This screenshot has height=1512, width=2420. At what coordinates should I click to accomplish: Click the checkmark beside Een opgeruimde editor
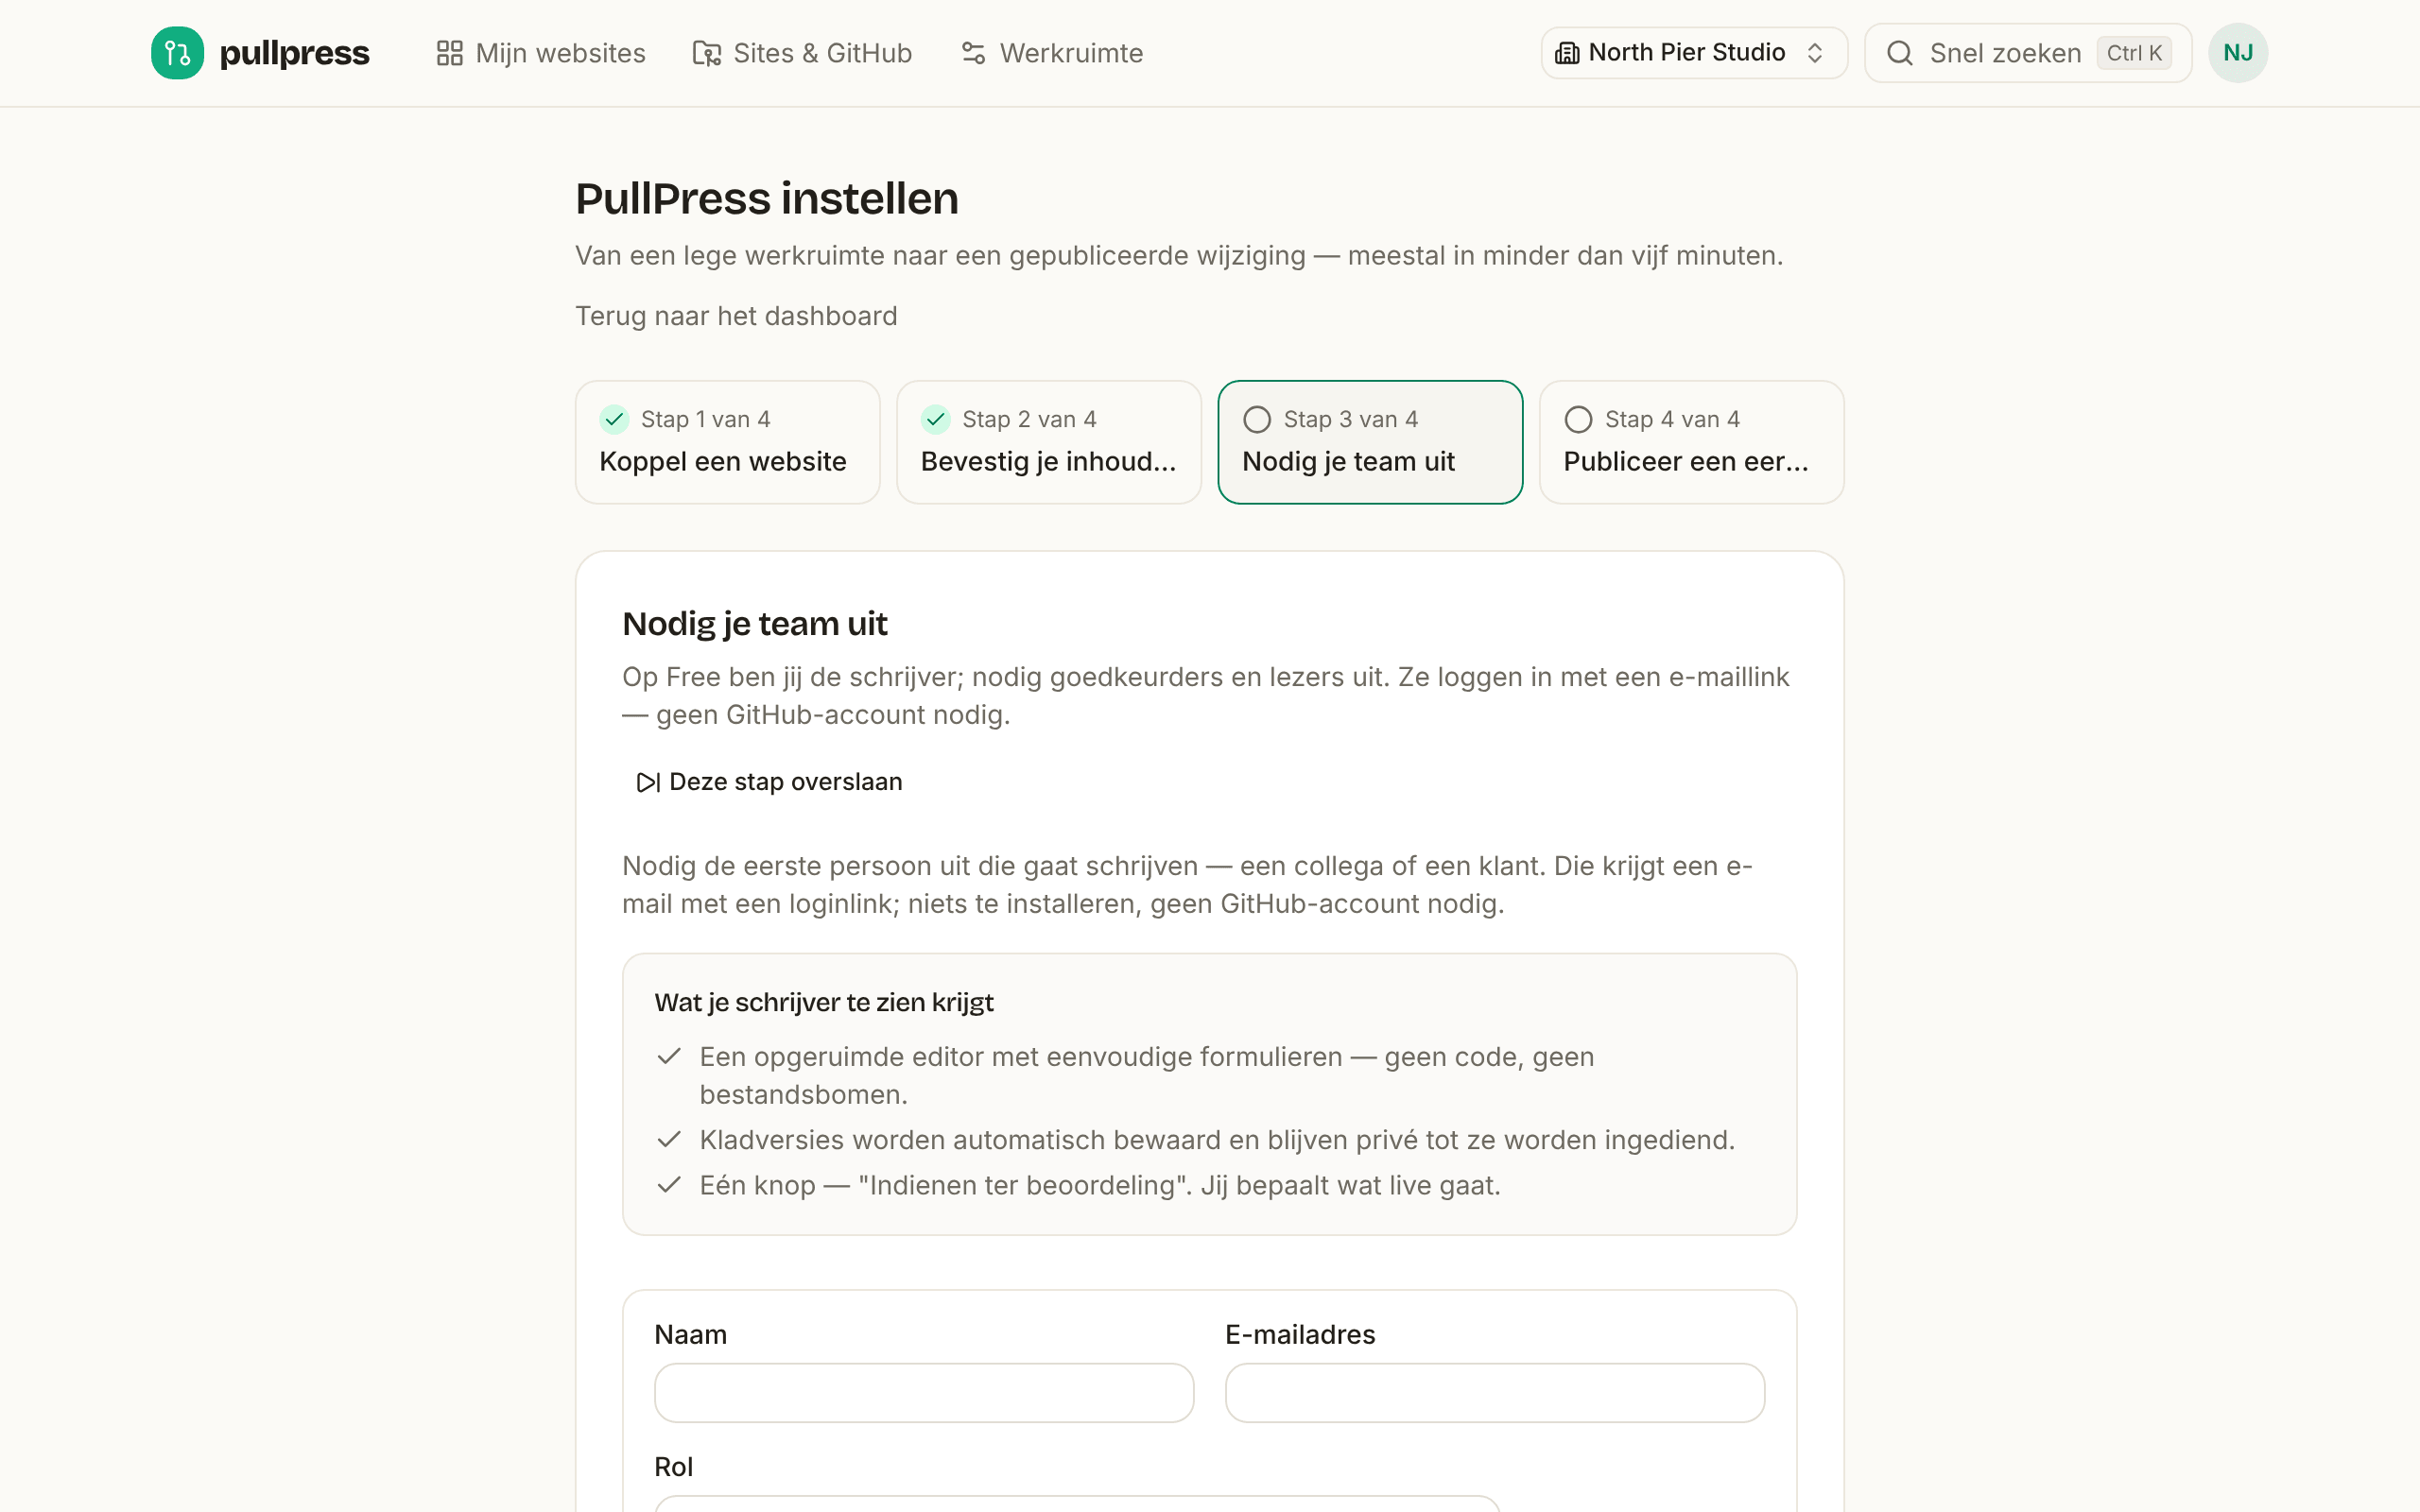[669, 1056]
